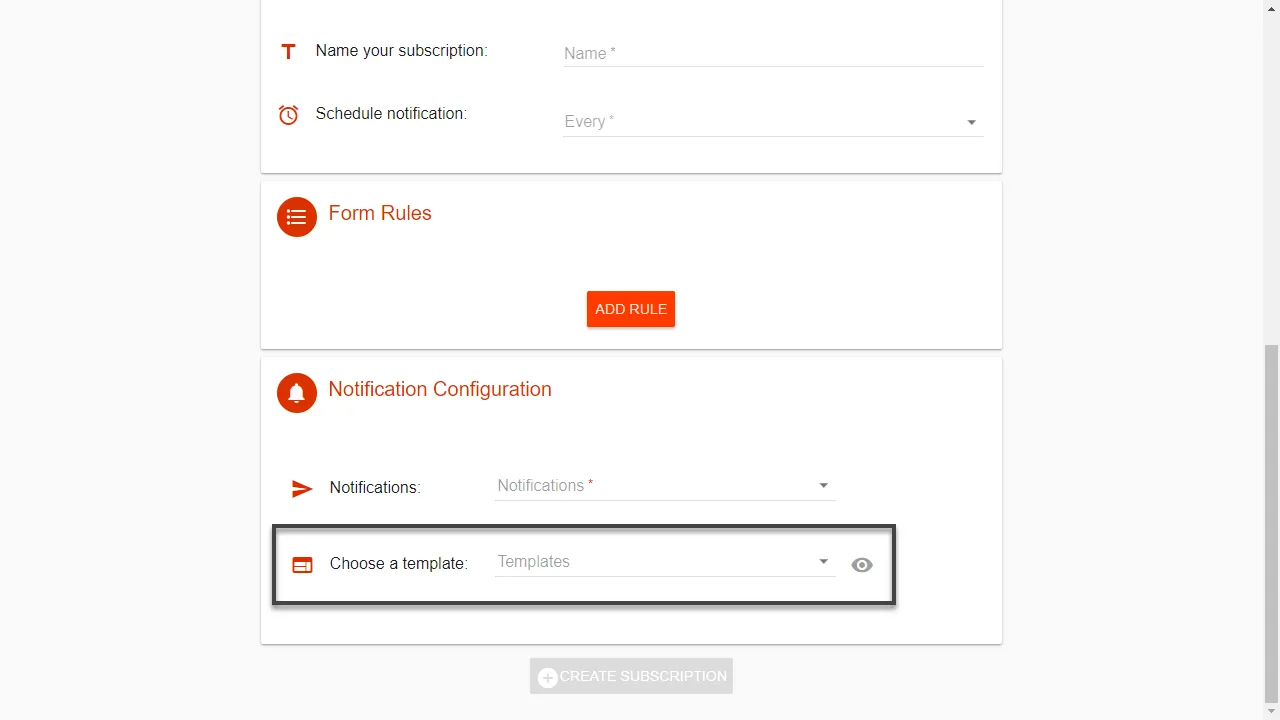Click the Choose a template label
1280x720 pixels.
[399, 564]
